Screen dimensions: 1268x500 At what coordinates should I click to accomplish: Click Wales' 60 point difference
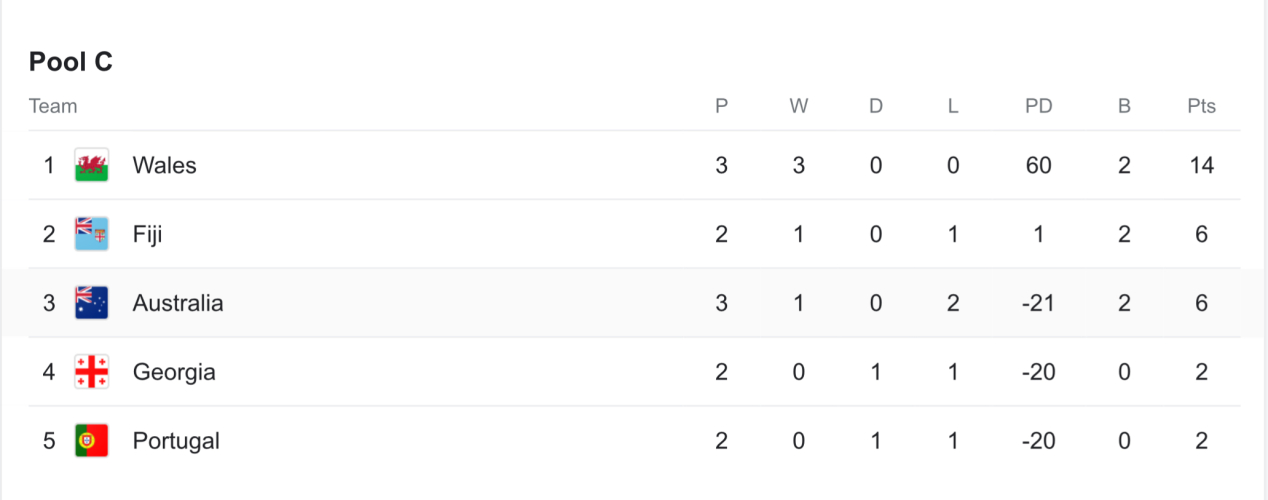(x=1039, y=165)
